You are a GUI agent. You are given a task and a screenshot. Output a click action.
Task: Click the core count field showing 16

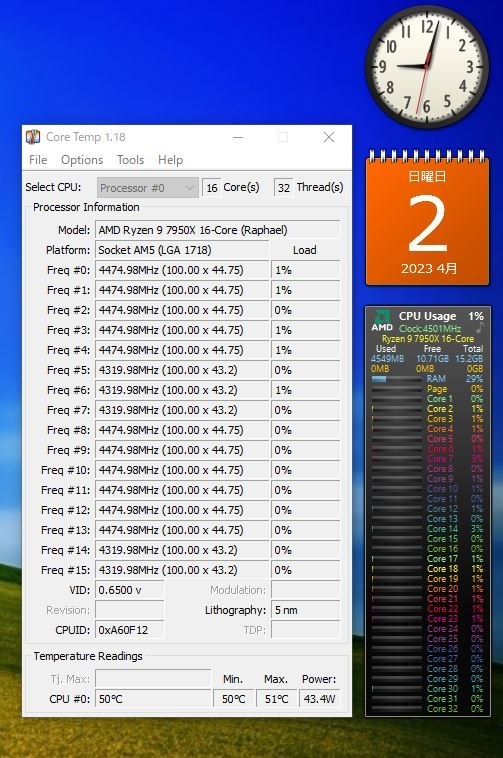coord(211,188)
